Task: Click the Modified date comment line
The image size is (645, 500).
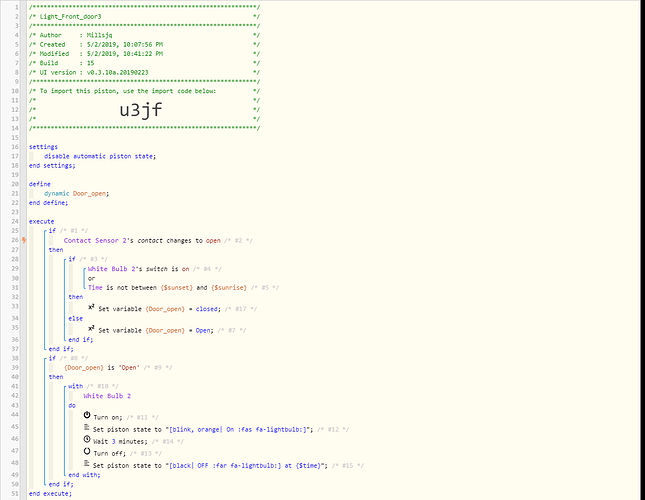Action: (144, 53)
